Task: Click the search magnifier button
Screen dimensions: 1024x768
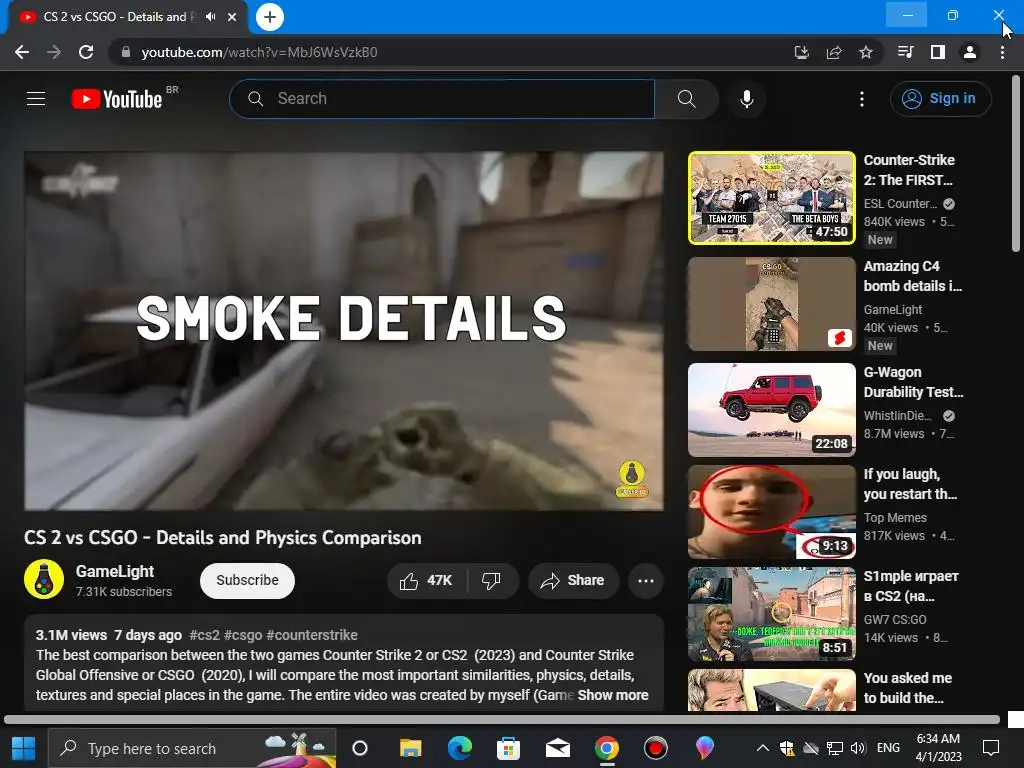Action: pos(686,99)
